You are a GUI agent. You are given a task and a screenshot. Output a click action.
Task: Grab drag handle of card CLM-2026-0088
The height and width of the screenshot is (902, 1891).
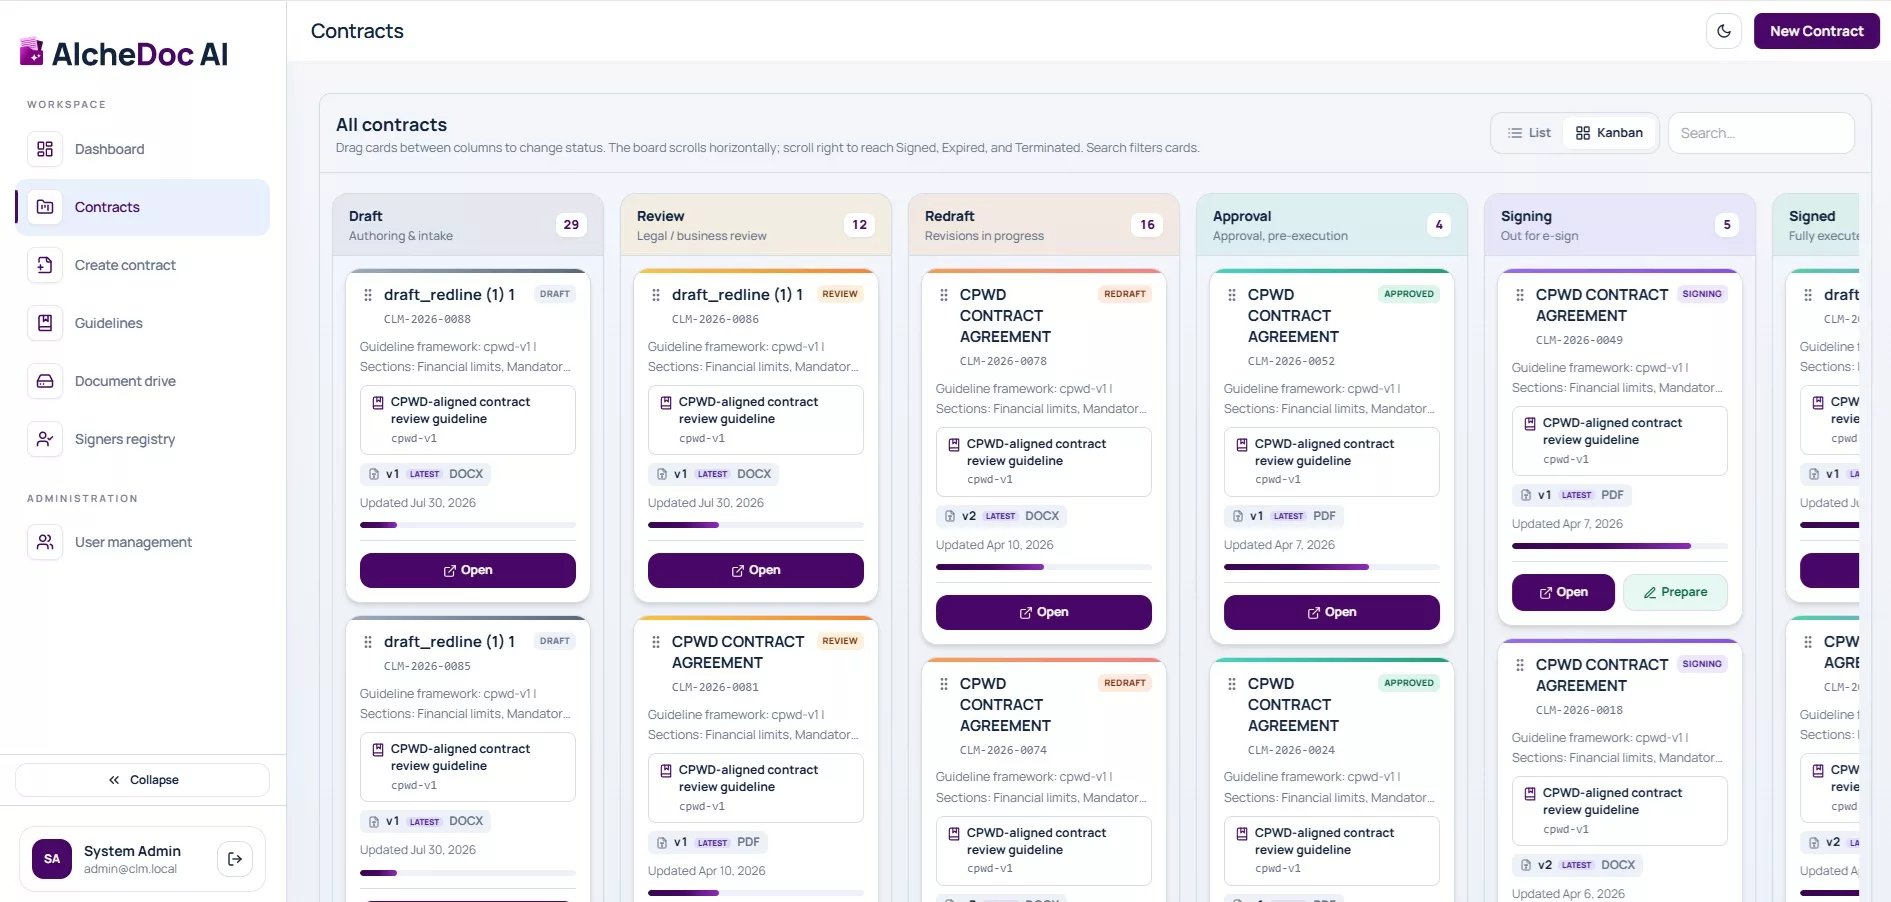[368, 295]
